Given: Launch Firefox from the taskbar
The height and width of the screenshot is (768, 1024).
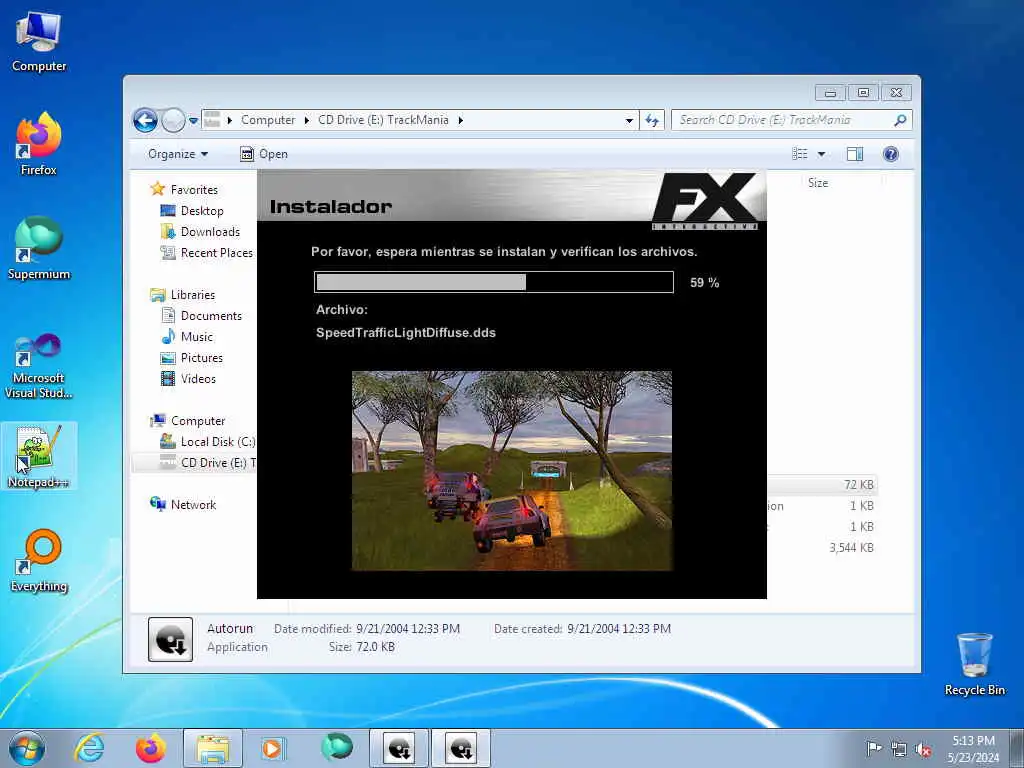Looking at the screenshot, I should (x=150, y=748).
